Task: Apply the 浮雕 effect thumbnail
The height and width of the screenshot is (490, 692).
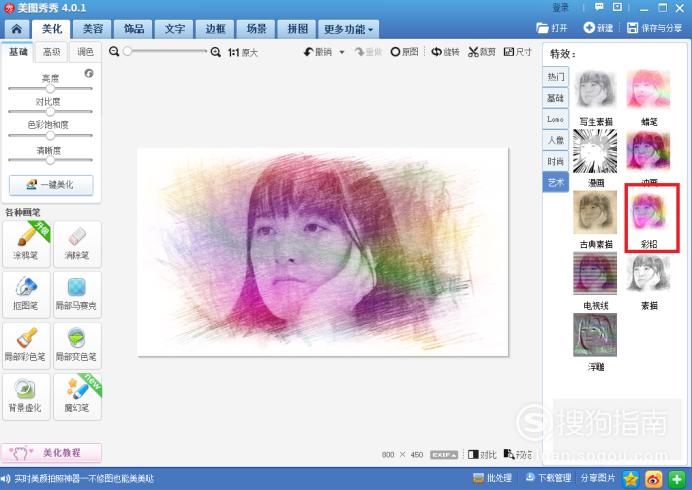Action: [595, 335]
